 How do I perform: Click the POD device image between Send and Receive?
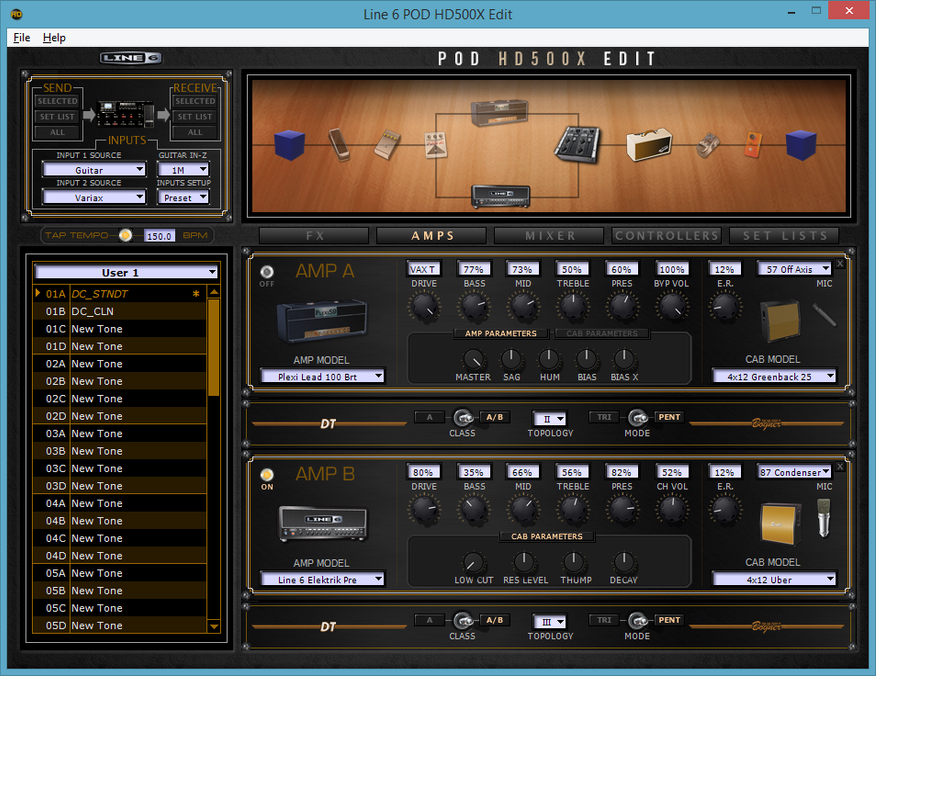pos(125,114)
